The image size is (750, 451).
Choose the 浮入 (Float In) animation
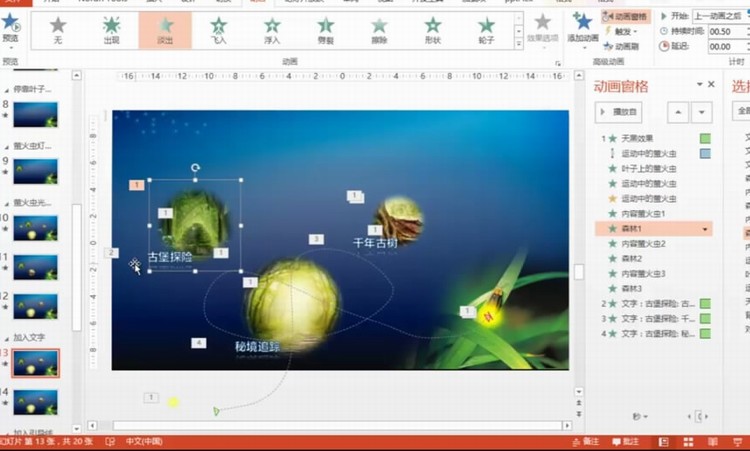pyautogui.click(x=272, y=30)
